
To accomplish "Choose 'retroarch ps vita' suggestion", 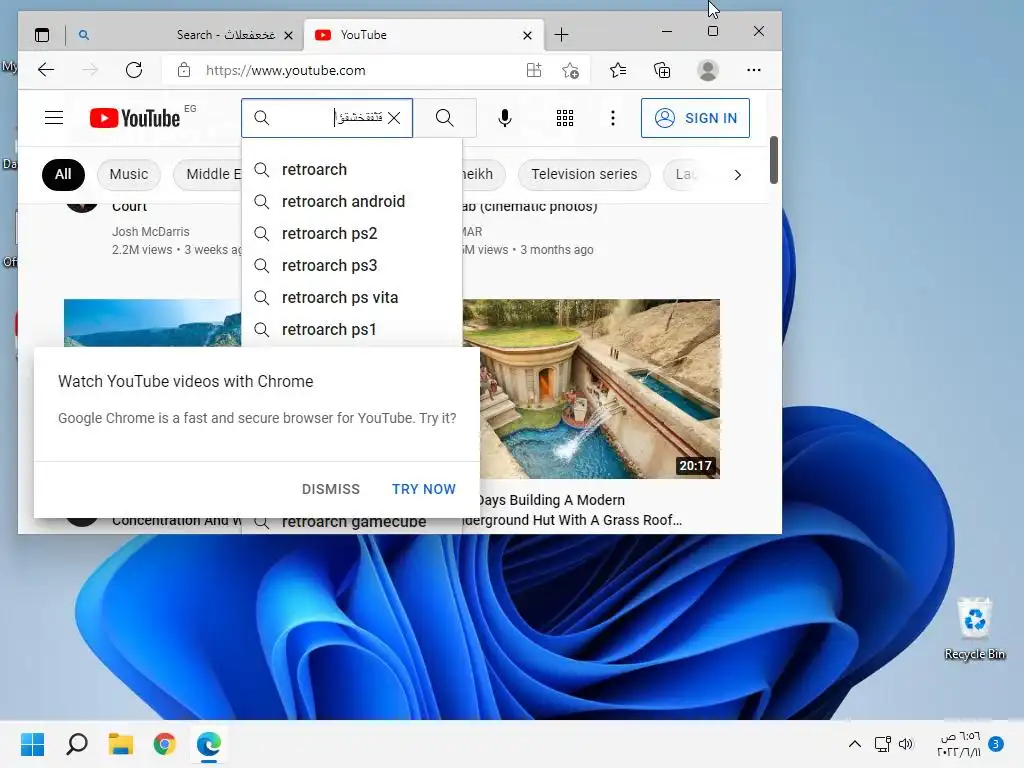I will click(352, 298).
